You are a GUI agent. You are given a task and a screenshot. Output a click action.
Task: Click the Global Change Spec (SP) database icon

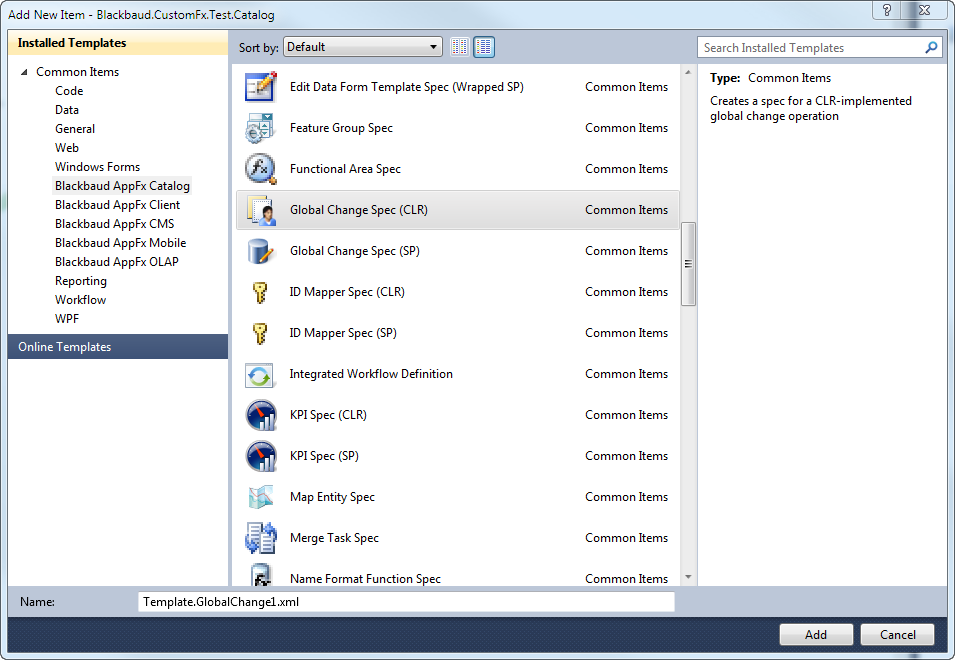[261, 251]
